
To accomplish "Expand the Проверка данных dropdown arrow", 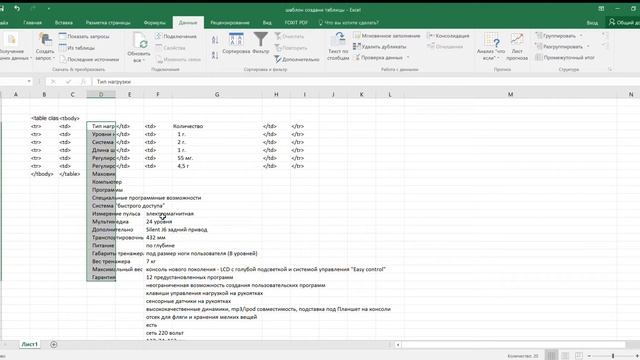I will point(407,58).
